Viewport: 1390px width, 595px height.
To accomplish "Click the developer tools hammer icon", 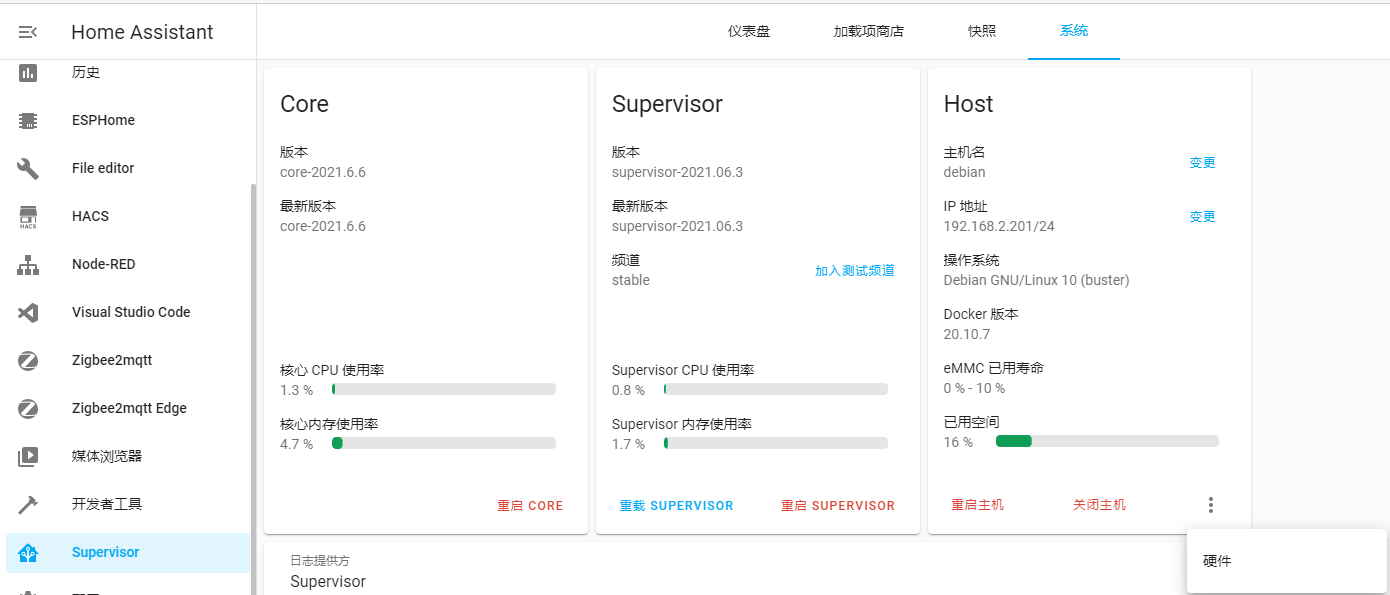I will click(x=28, y=504).
